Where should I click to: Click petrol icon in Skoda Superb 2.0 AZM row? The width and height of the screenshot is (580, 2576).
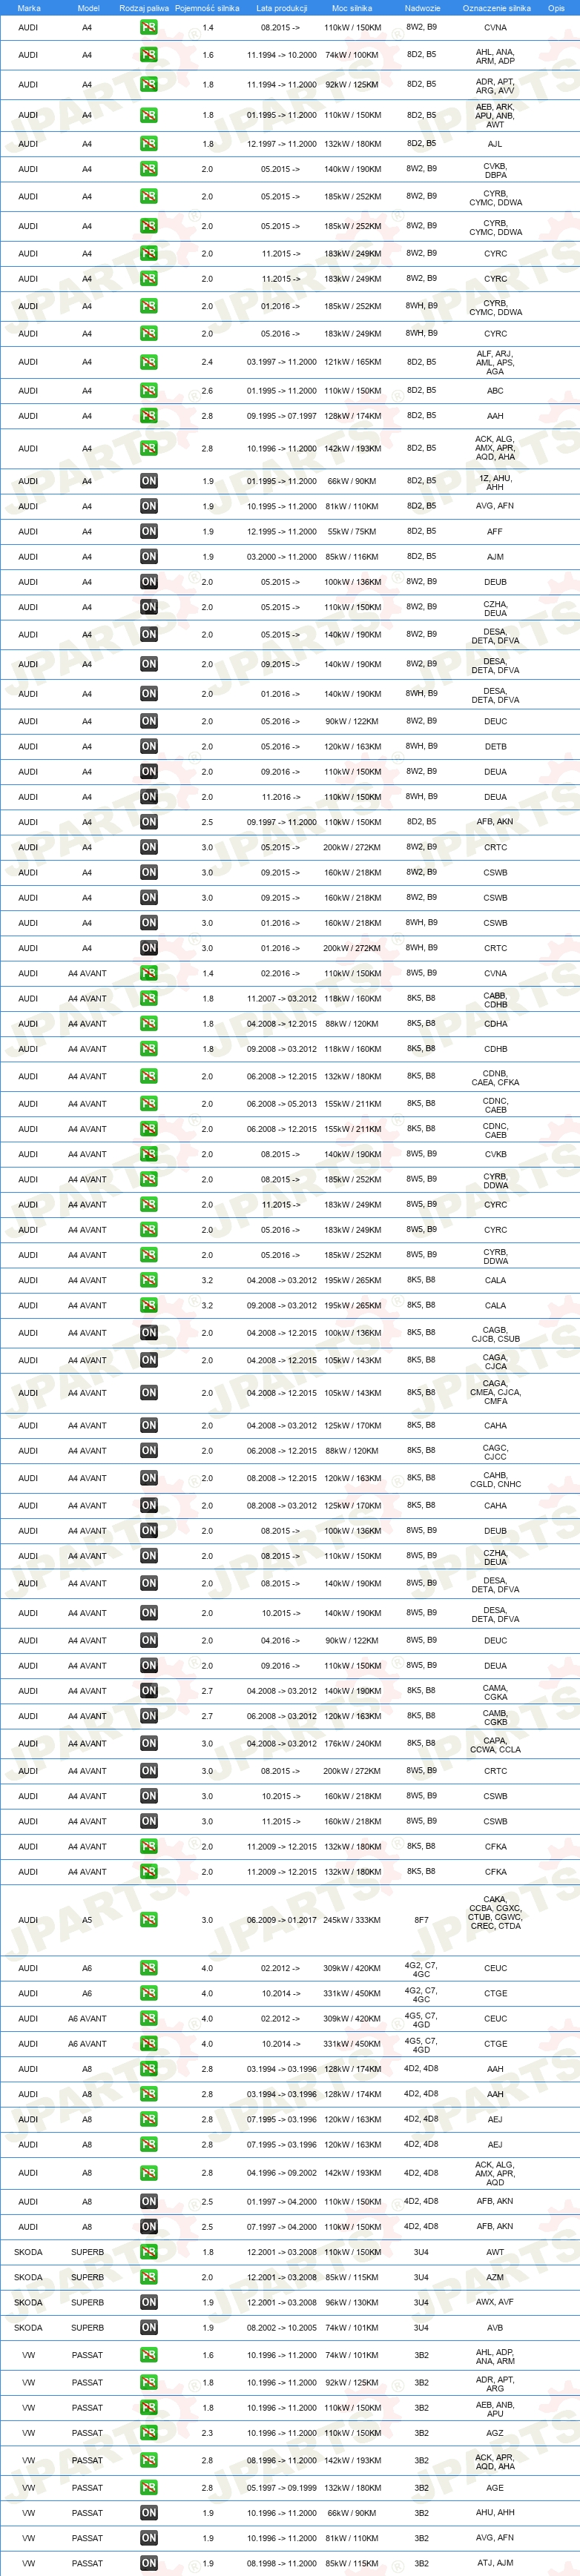(148, 2277)
